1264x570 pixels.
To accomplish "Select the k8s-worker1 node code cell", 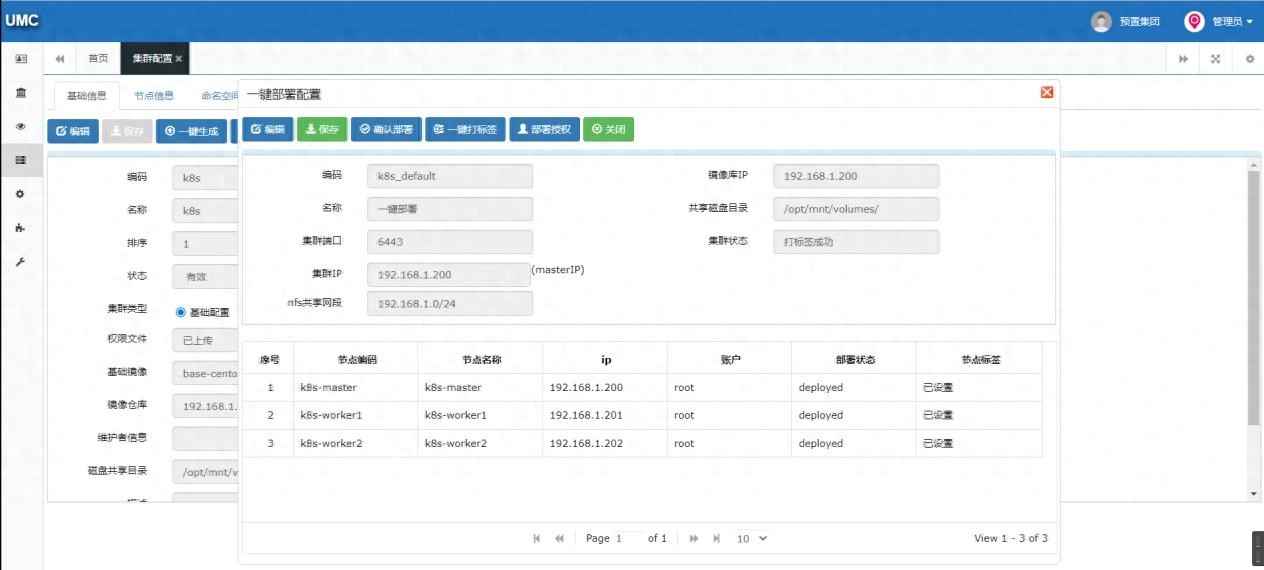I will pos(356,415).
